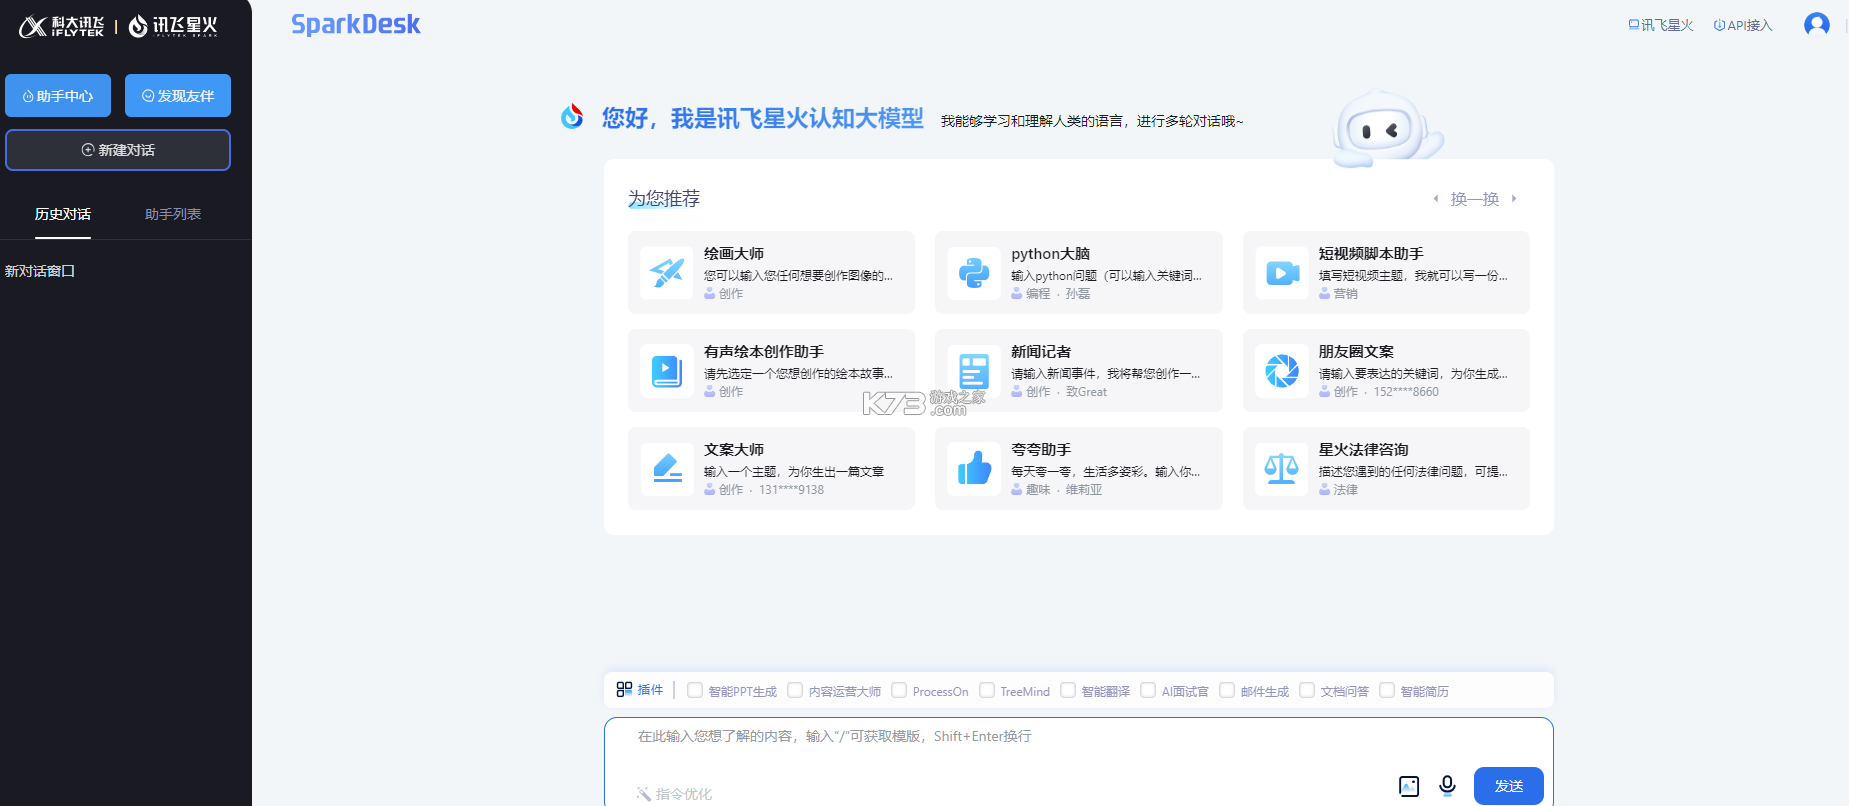1849x806 pixels.
Task: Open the 星火法律咨询 scales icon
Action: pyautogui.click(x=1282, y=469)
